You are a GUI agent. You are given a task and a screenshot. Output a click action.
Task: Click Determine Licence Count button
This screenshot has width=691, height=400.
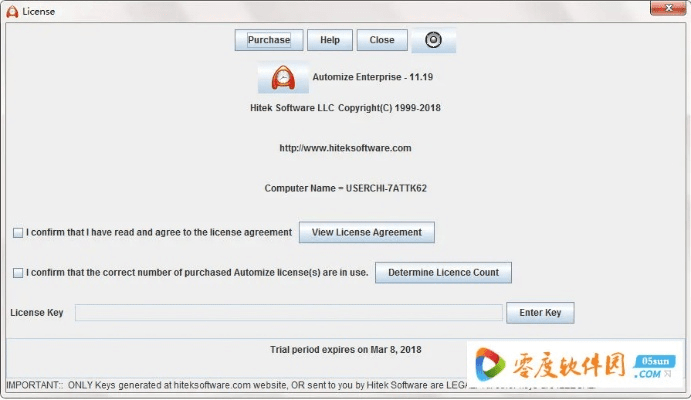click(443, 272)
